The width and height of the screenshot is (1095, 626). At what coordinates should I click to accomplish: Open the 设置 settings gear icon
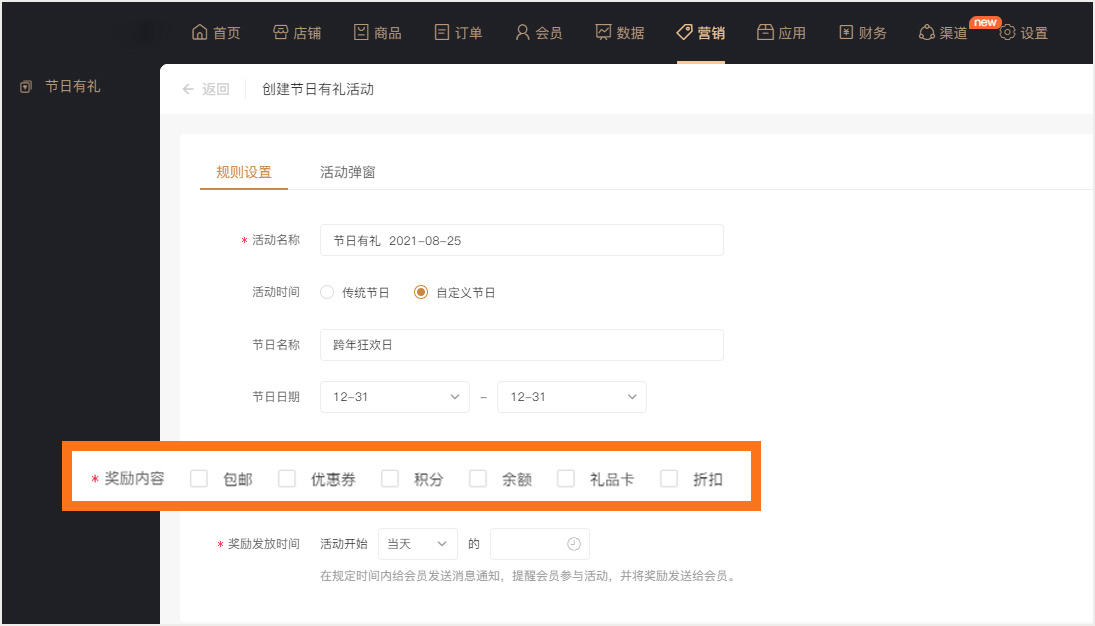coord(1007,32)
